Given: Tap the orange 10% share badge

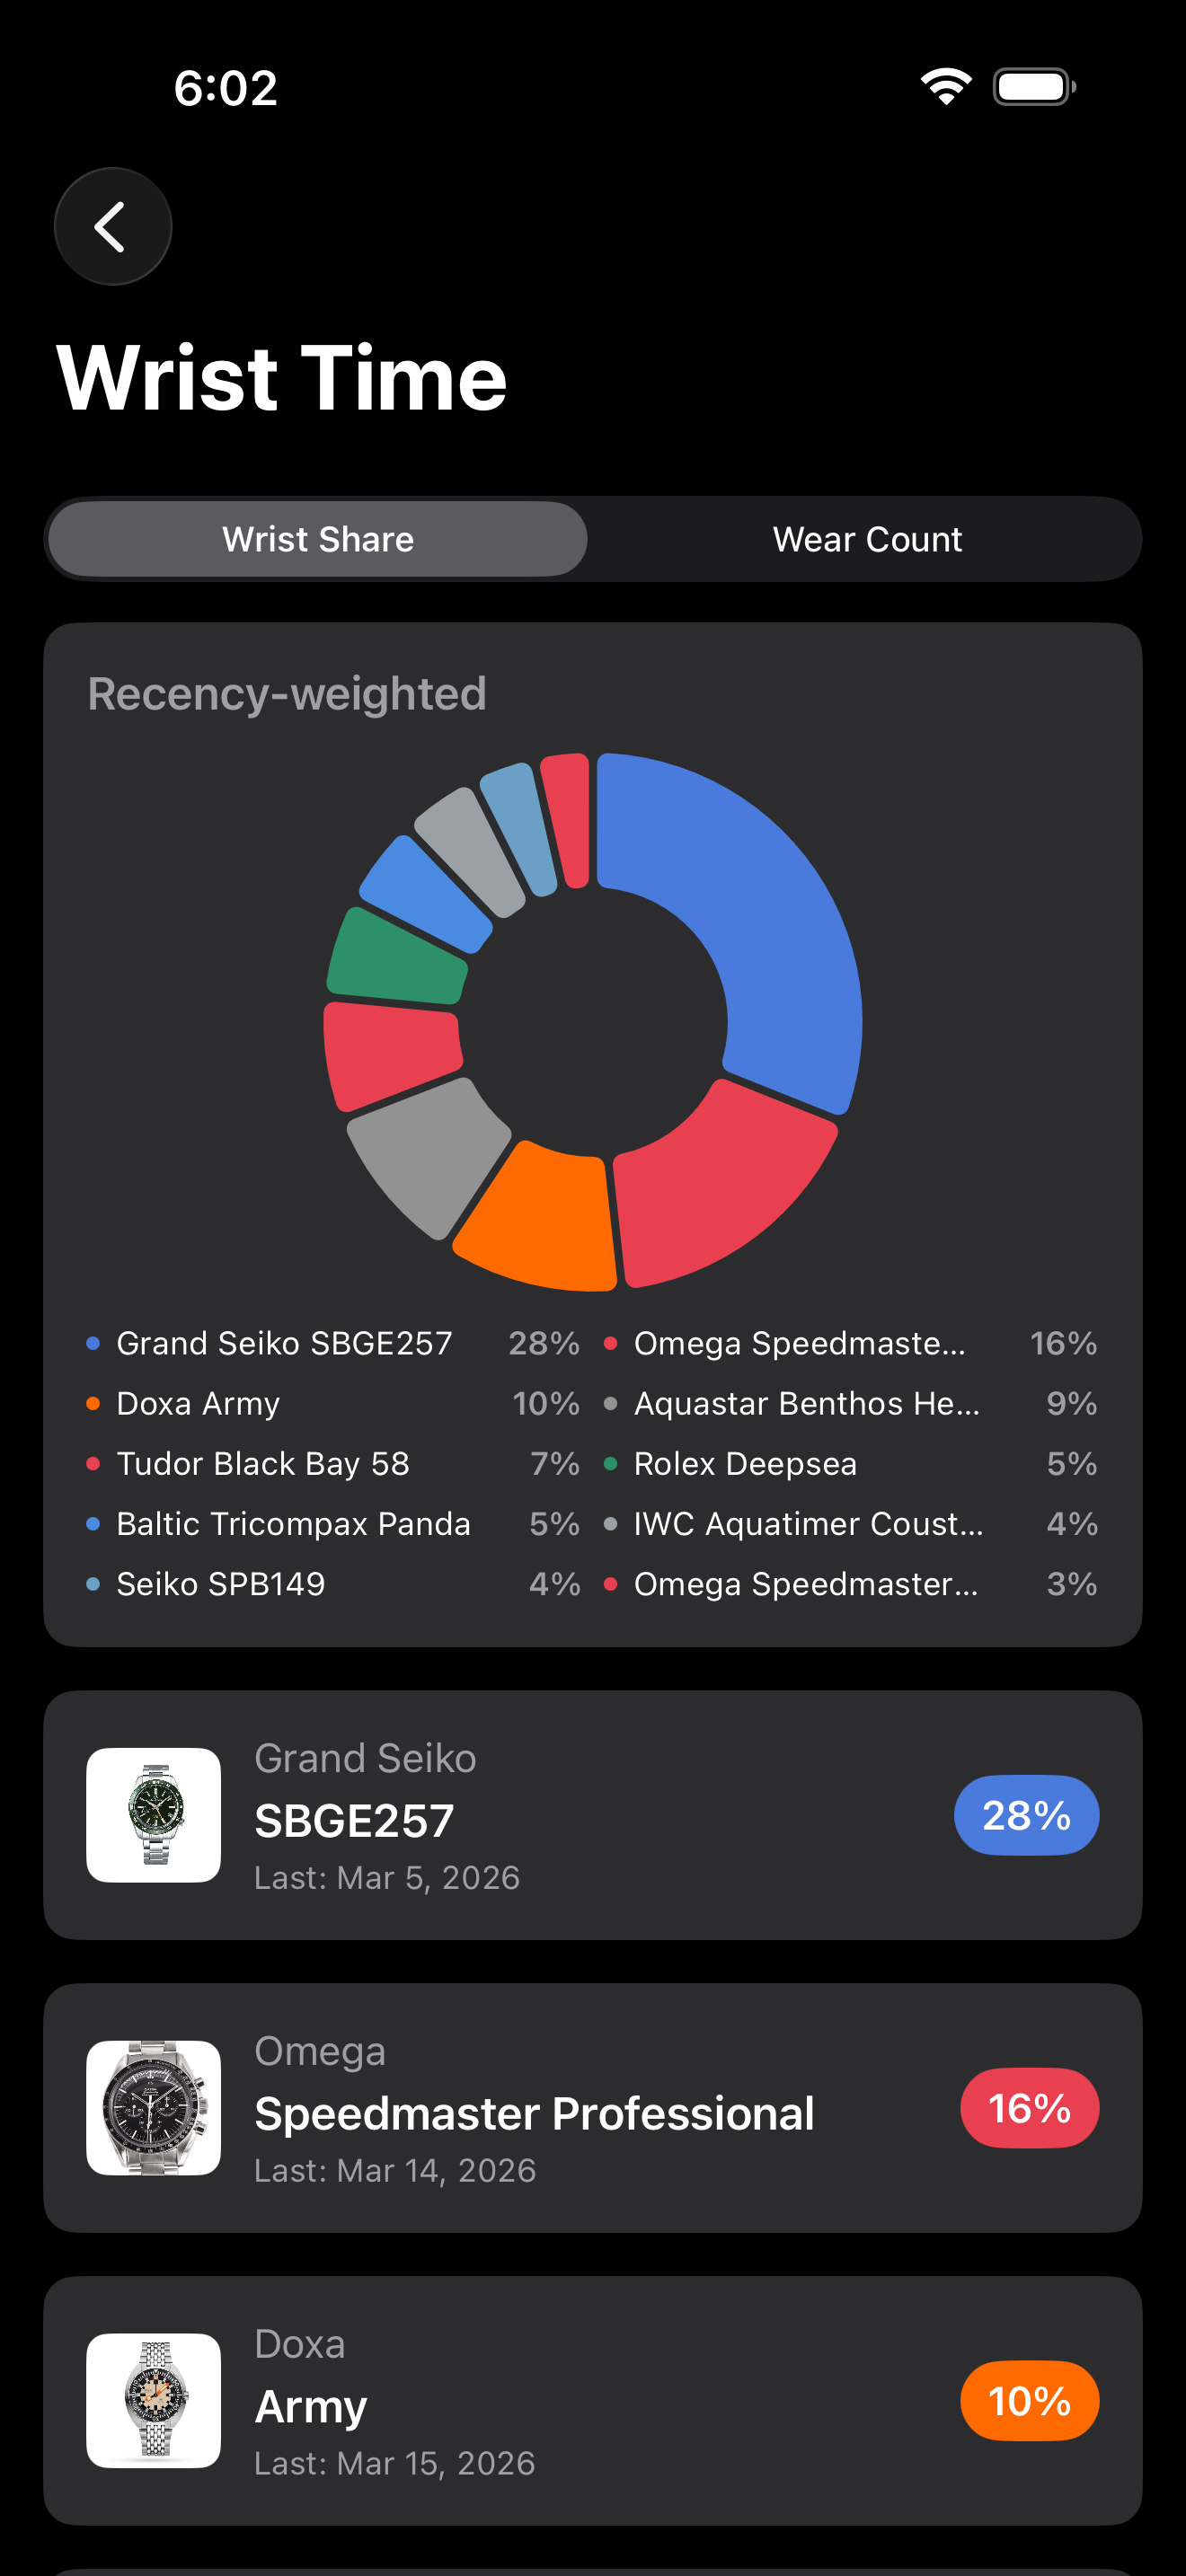Looking at the screenshot, I should point(1029,2400).
